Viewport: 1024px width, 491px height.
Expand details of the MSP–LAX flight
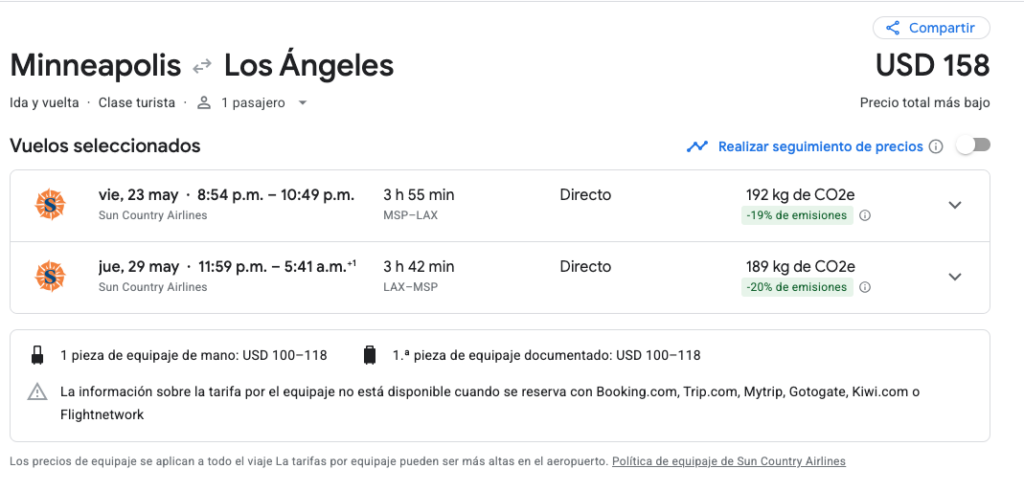(x=955, y=205)
